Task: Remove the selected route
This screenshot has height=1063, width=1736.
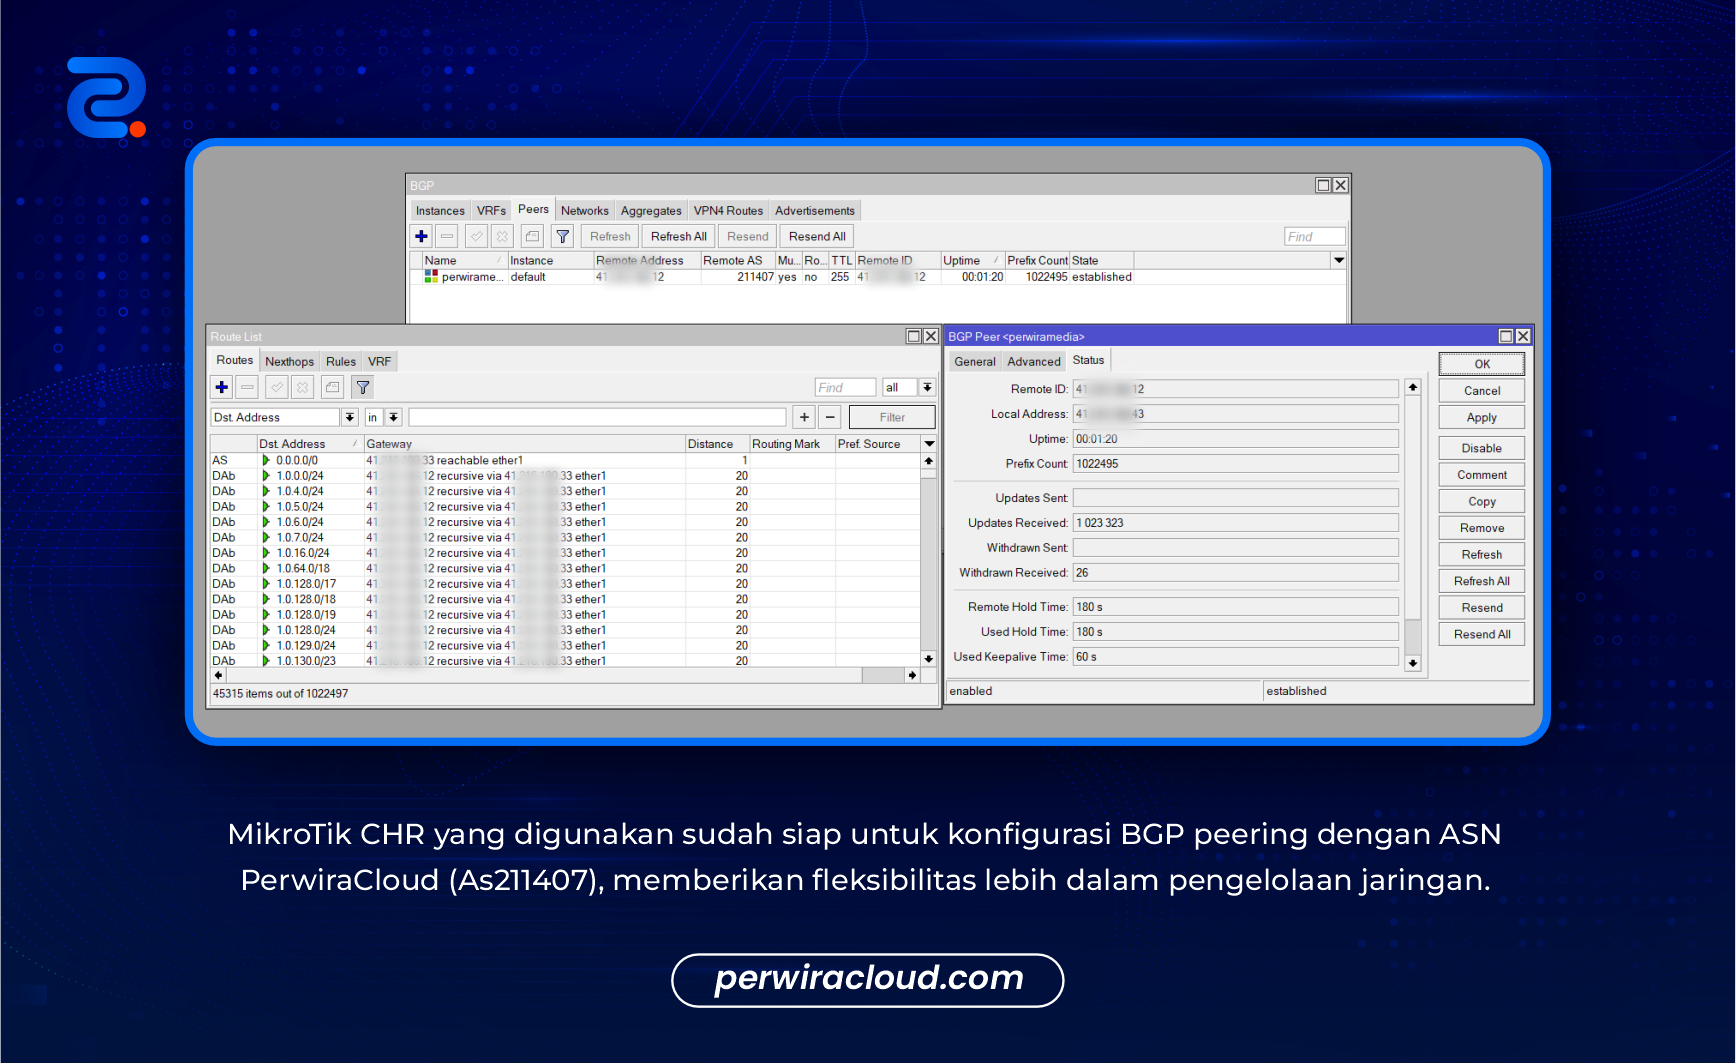Action: point(247,387)
